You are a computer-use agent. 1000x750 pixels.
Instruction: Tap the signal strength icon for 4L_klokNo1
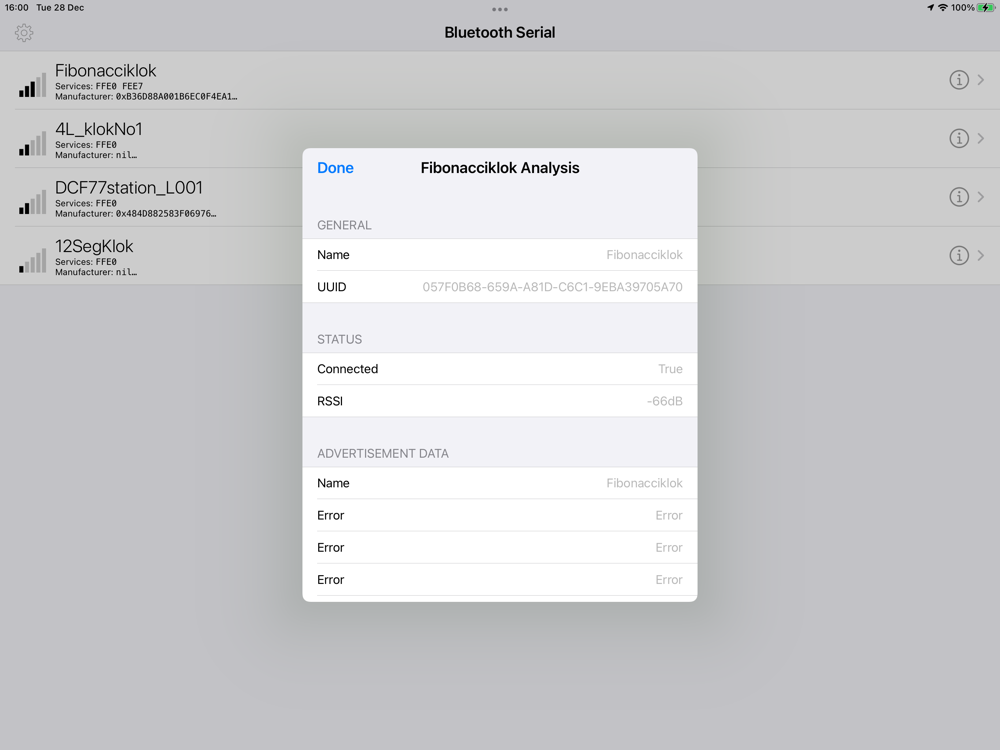[33, 143]
